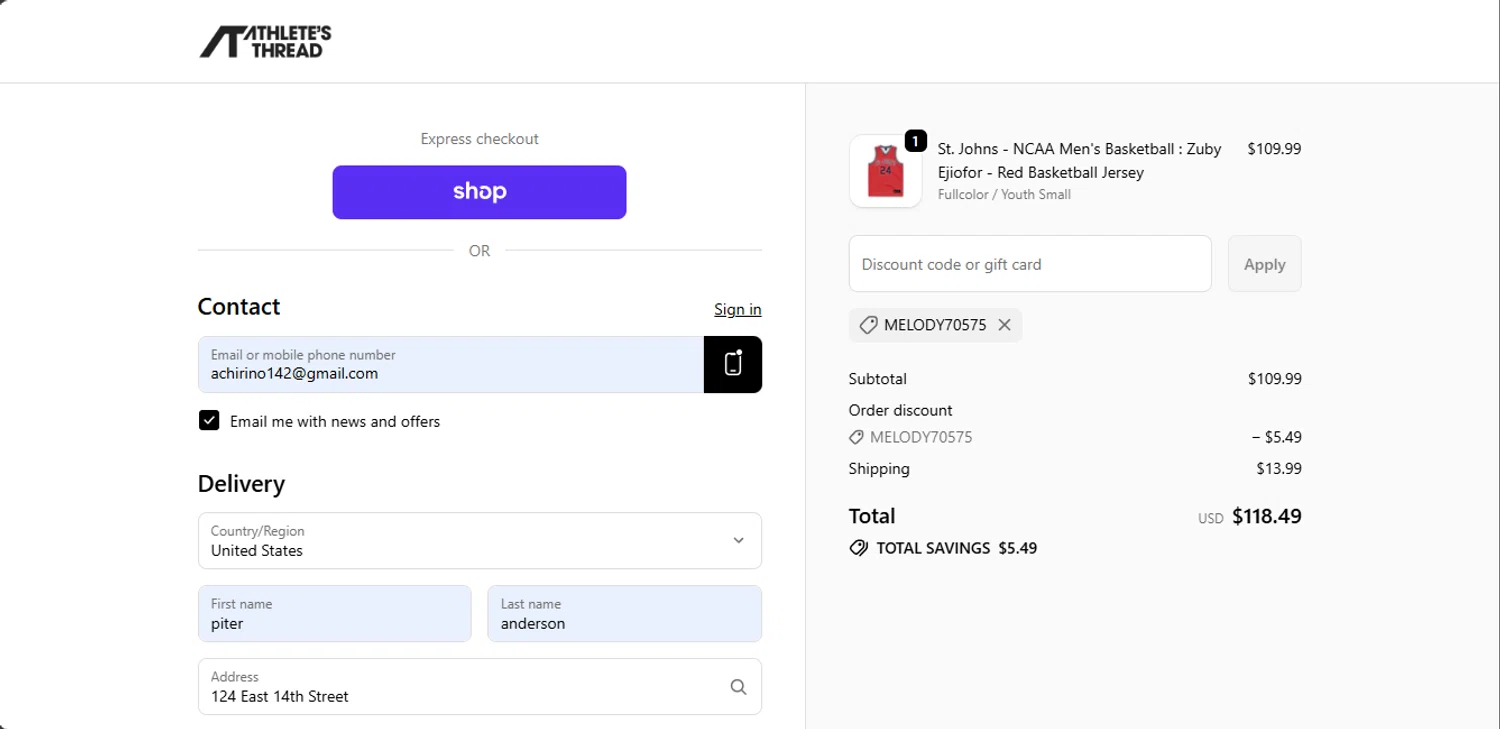1500x729 pixels.
Task: Click the First name field
Action: click(x=335, y=614)
